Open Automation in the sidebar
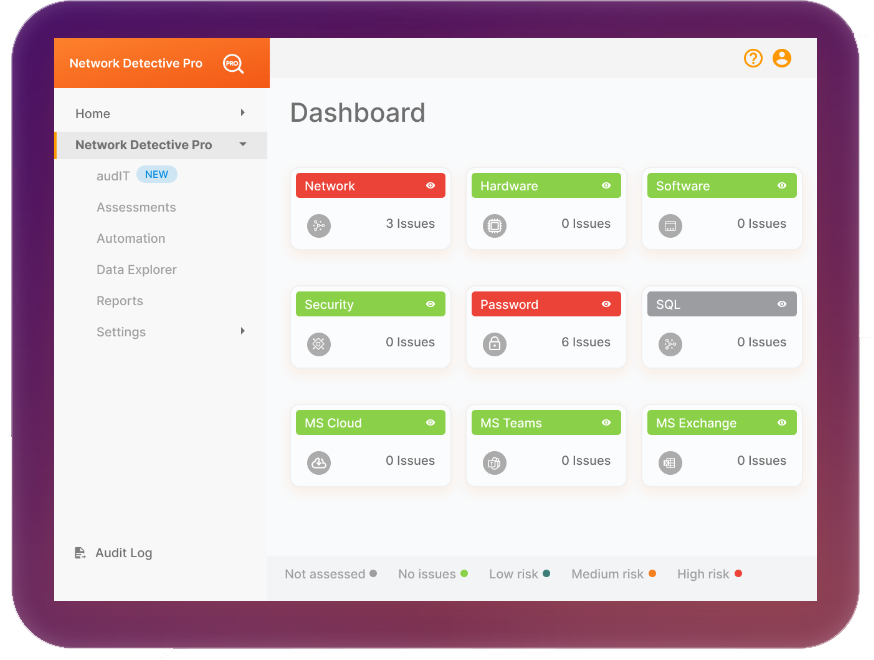874x660 pixels. coord(131,239)
